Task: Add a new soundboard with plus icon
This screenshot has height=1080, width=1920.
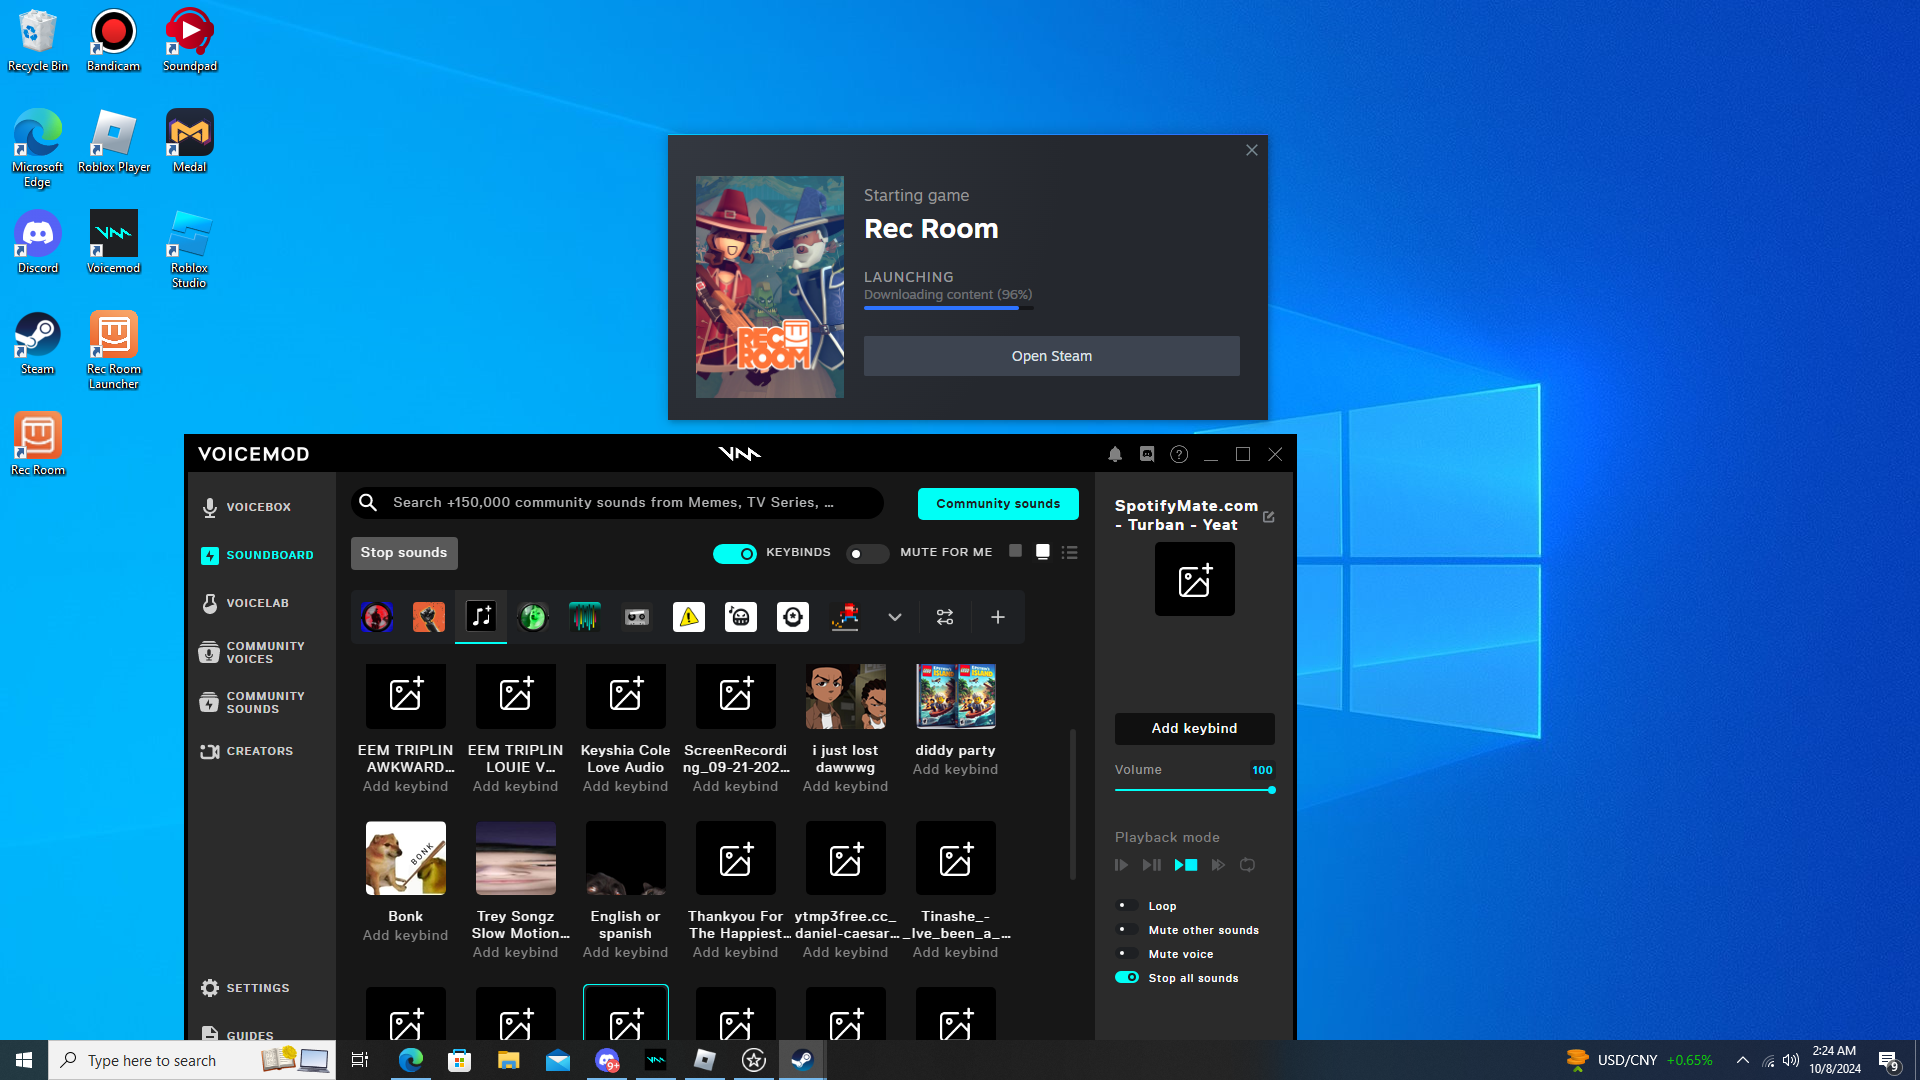Action: pyautogui.click(x=997, y=617)
